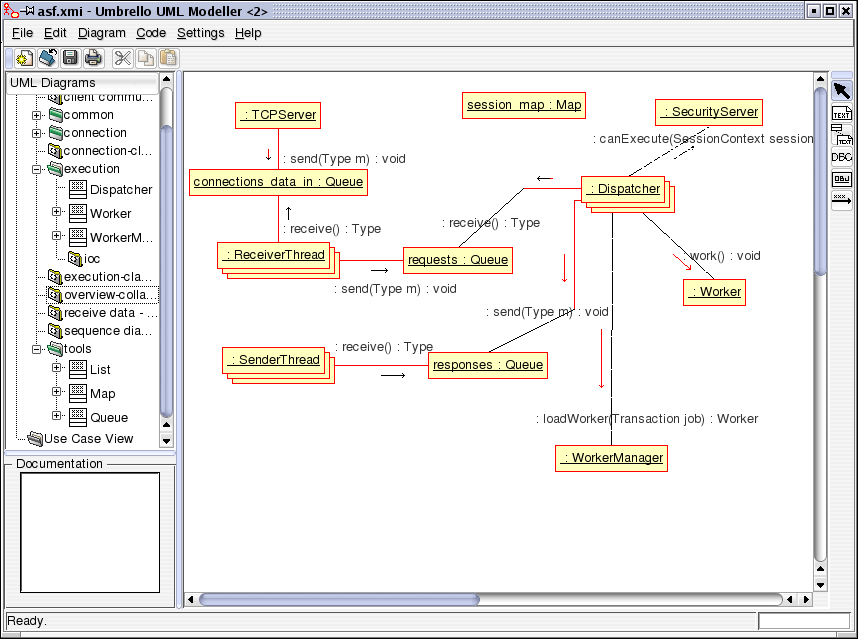858x639 pixels.
Task: Click the Use Case View folder icon
Action: (35, 438)
